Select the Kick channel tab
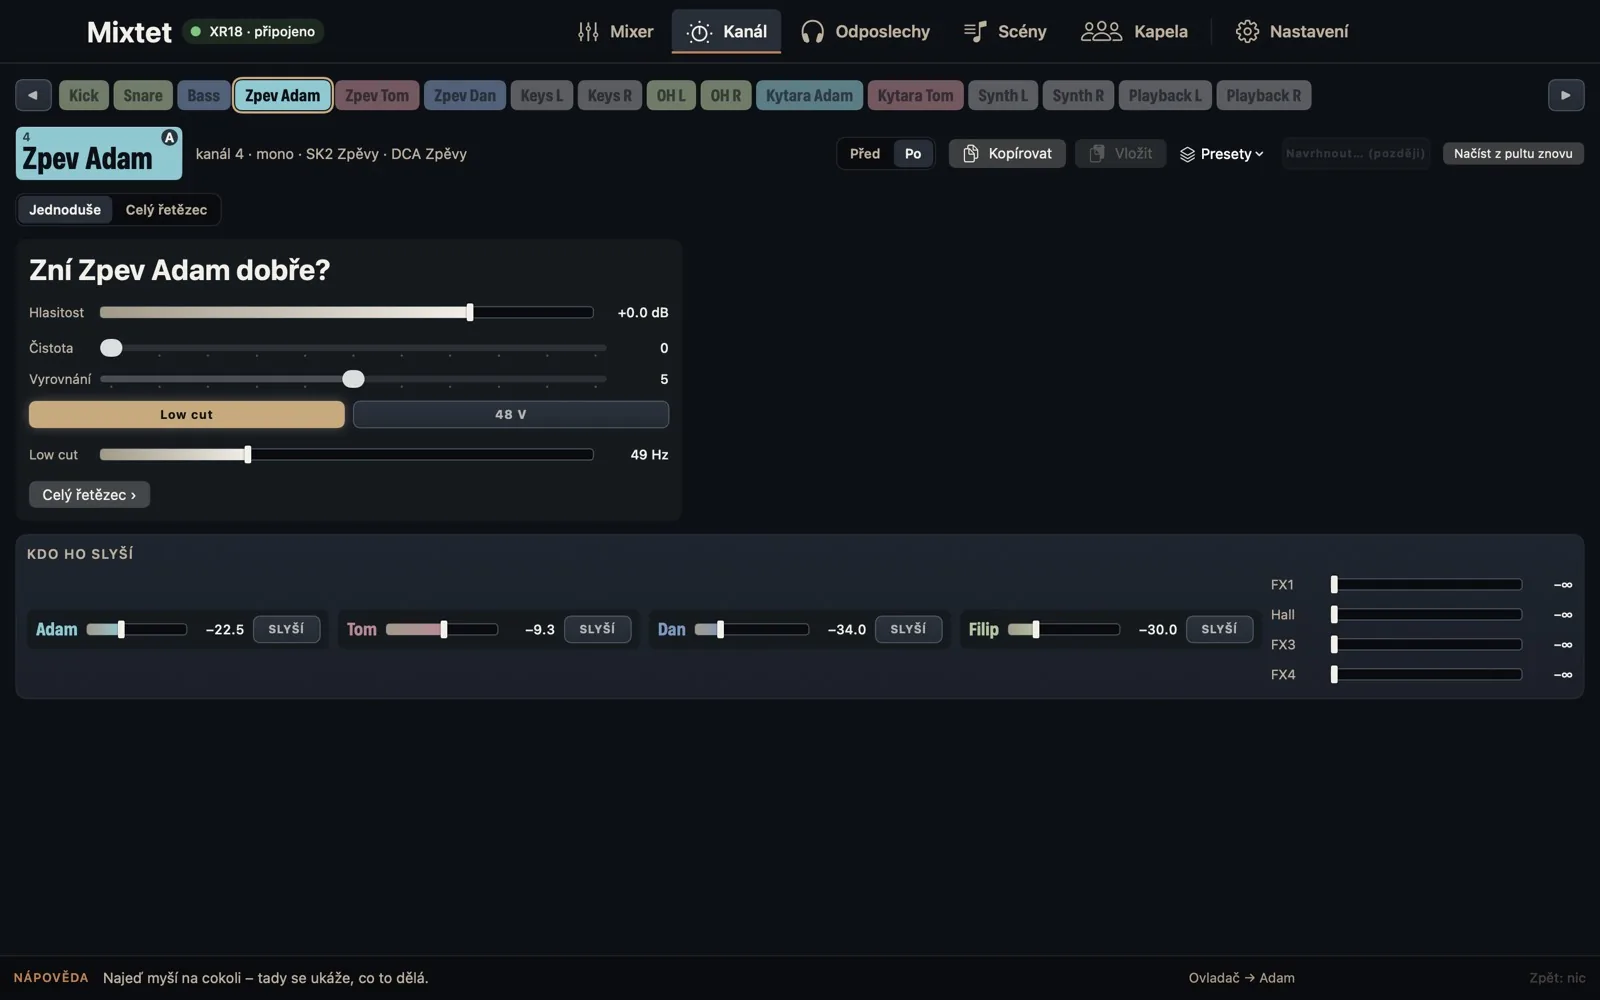Screen dimensions: 1600x1000 (x=84, y=95)
